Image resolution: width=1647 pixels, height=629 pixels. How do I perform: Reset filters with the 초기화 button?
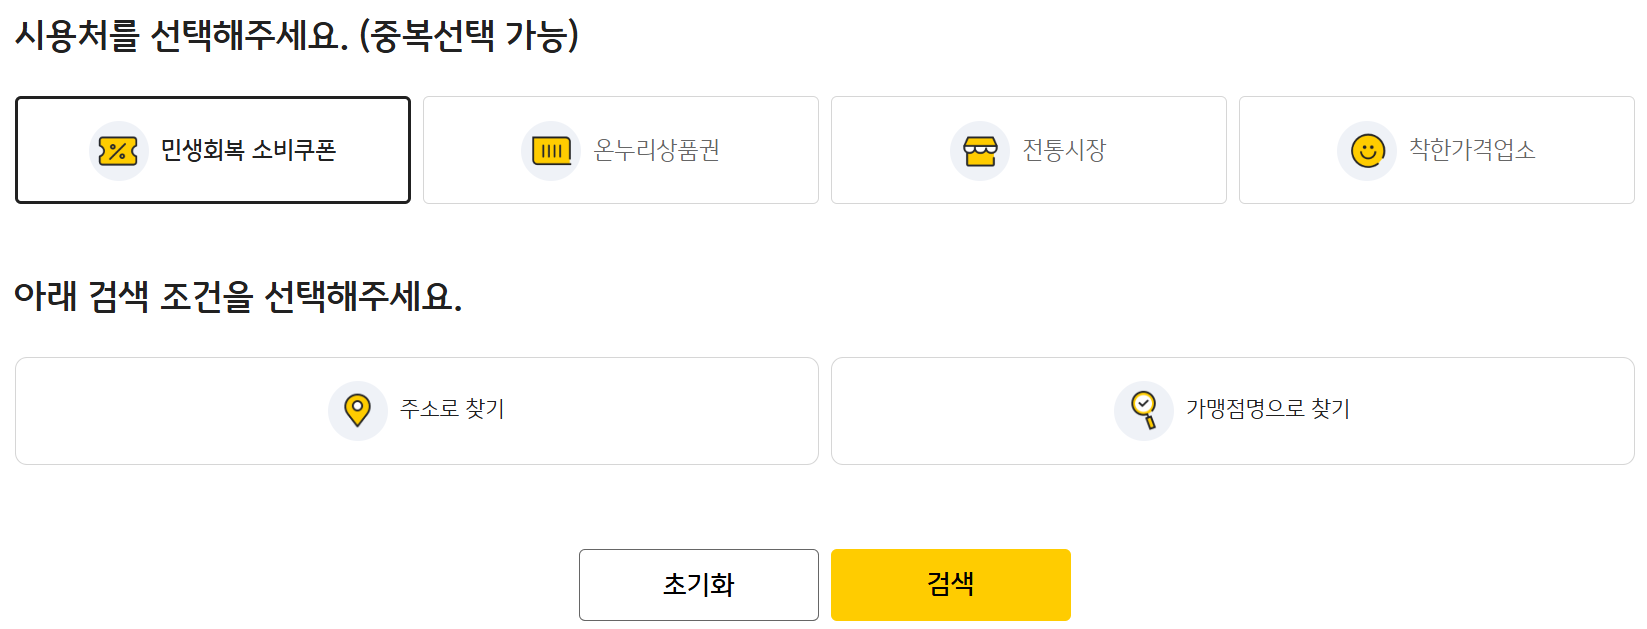pyautogui.click(x=698, y=585)
